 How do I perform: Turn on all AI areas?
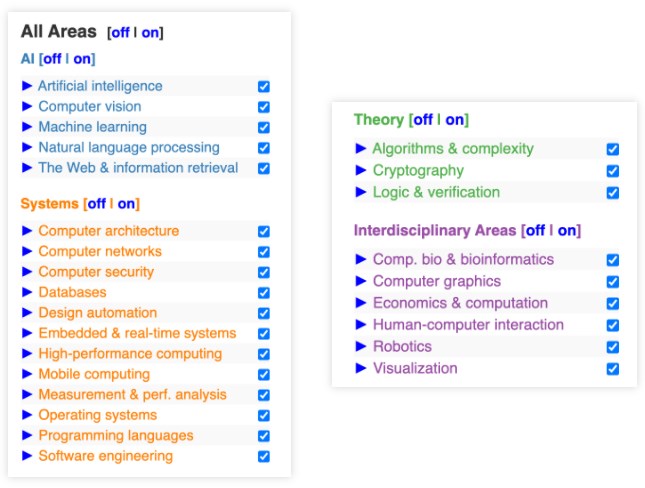coord(82,59)
